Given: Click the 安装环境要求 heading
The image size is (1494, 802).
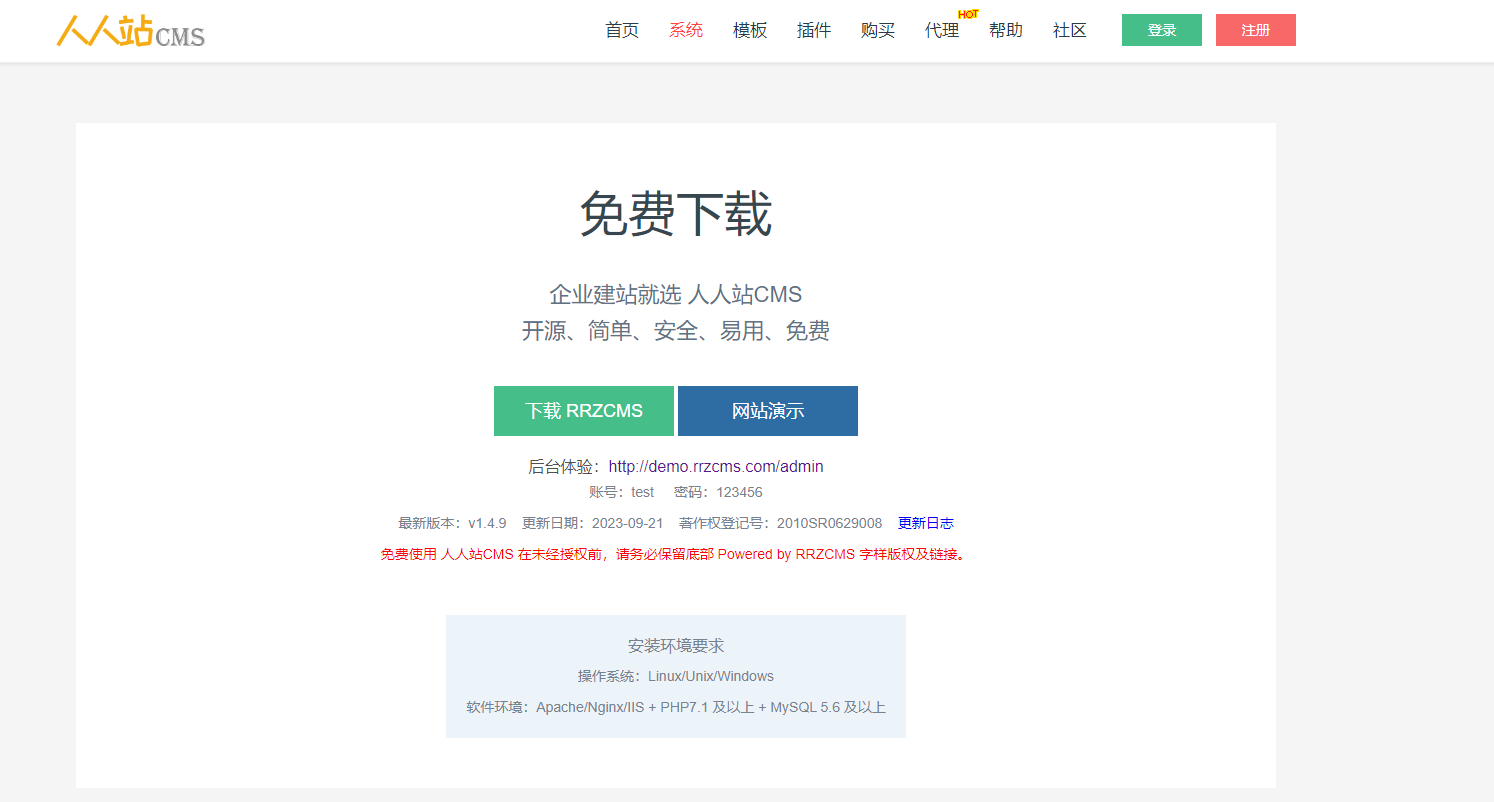Looking at the screenshot, I should 676,646.
